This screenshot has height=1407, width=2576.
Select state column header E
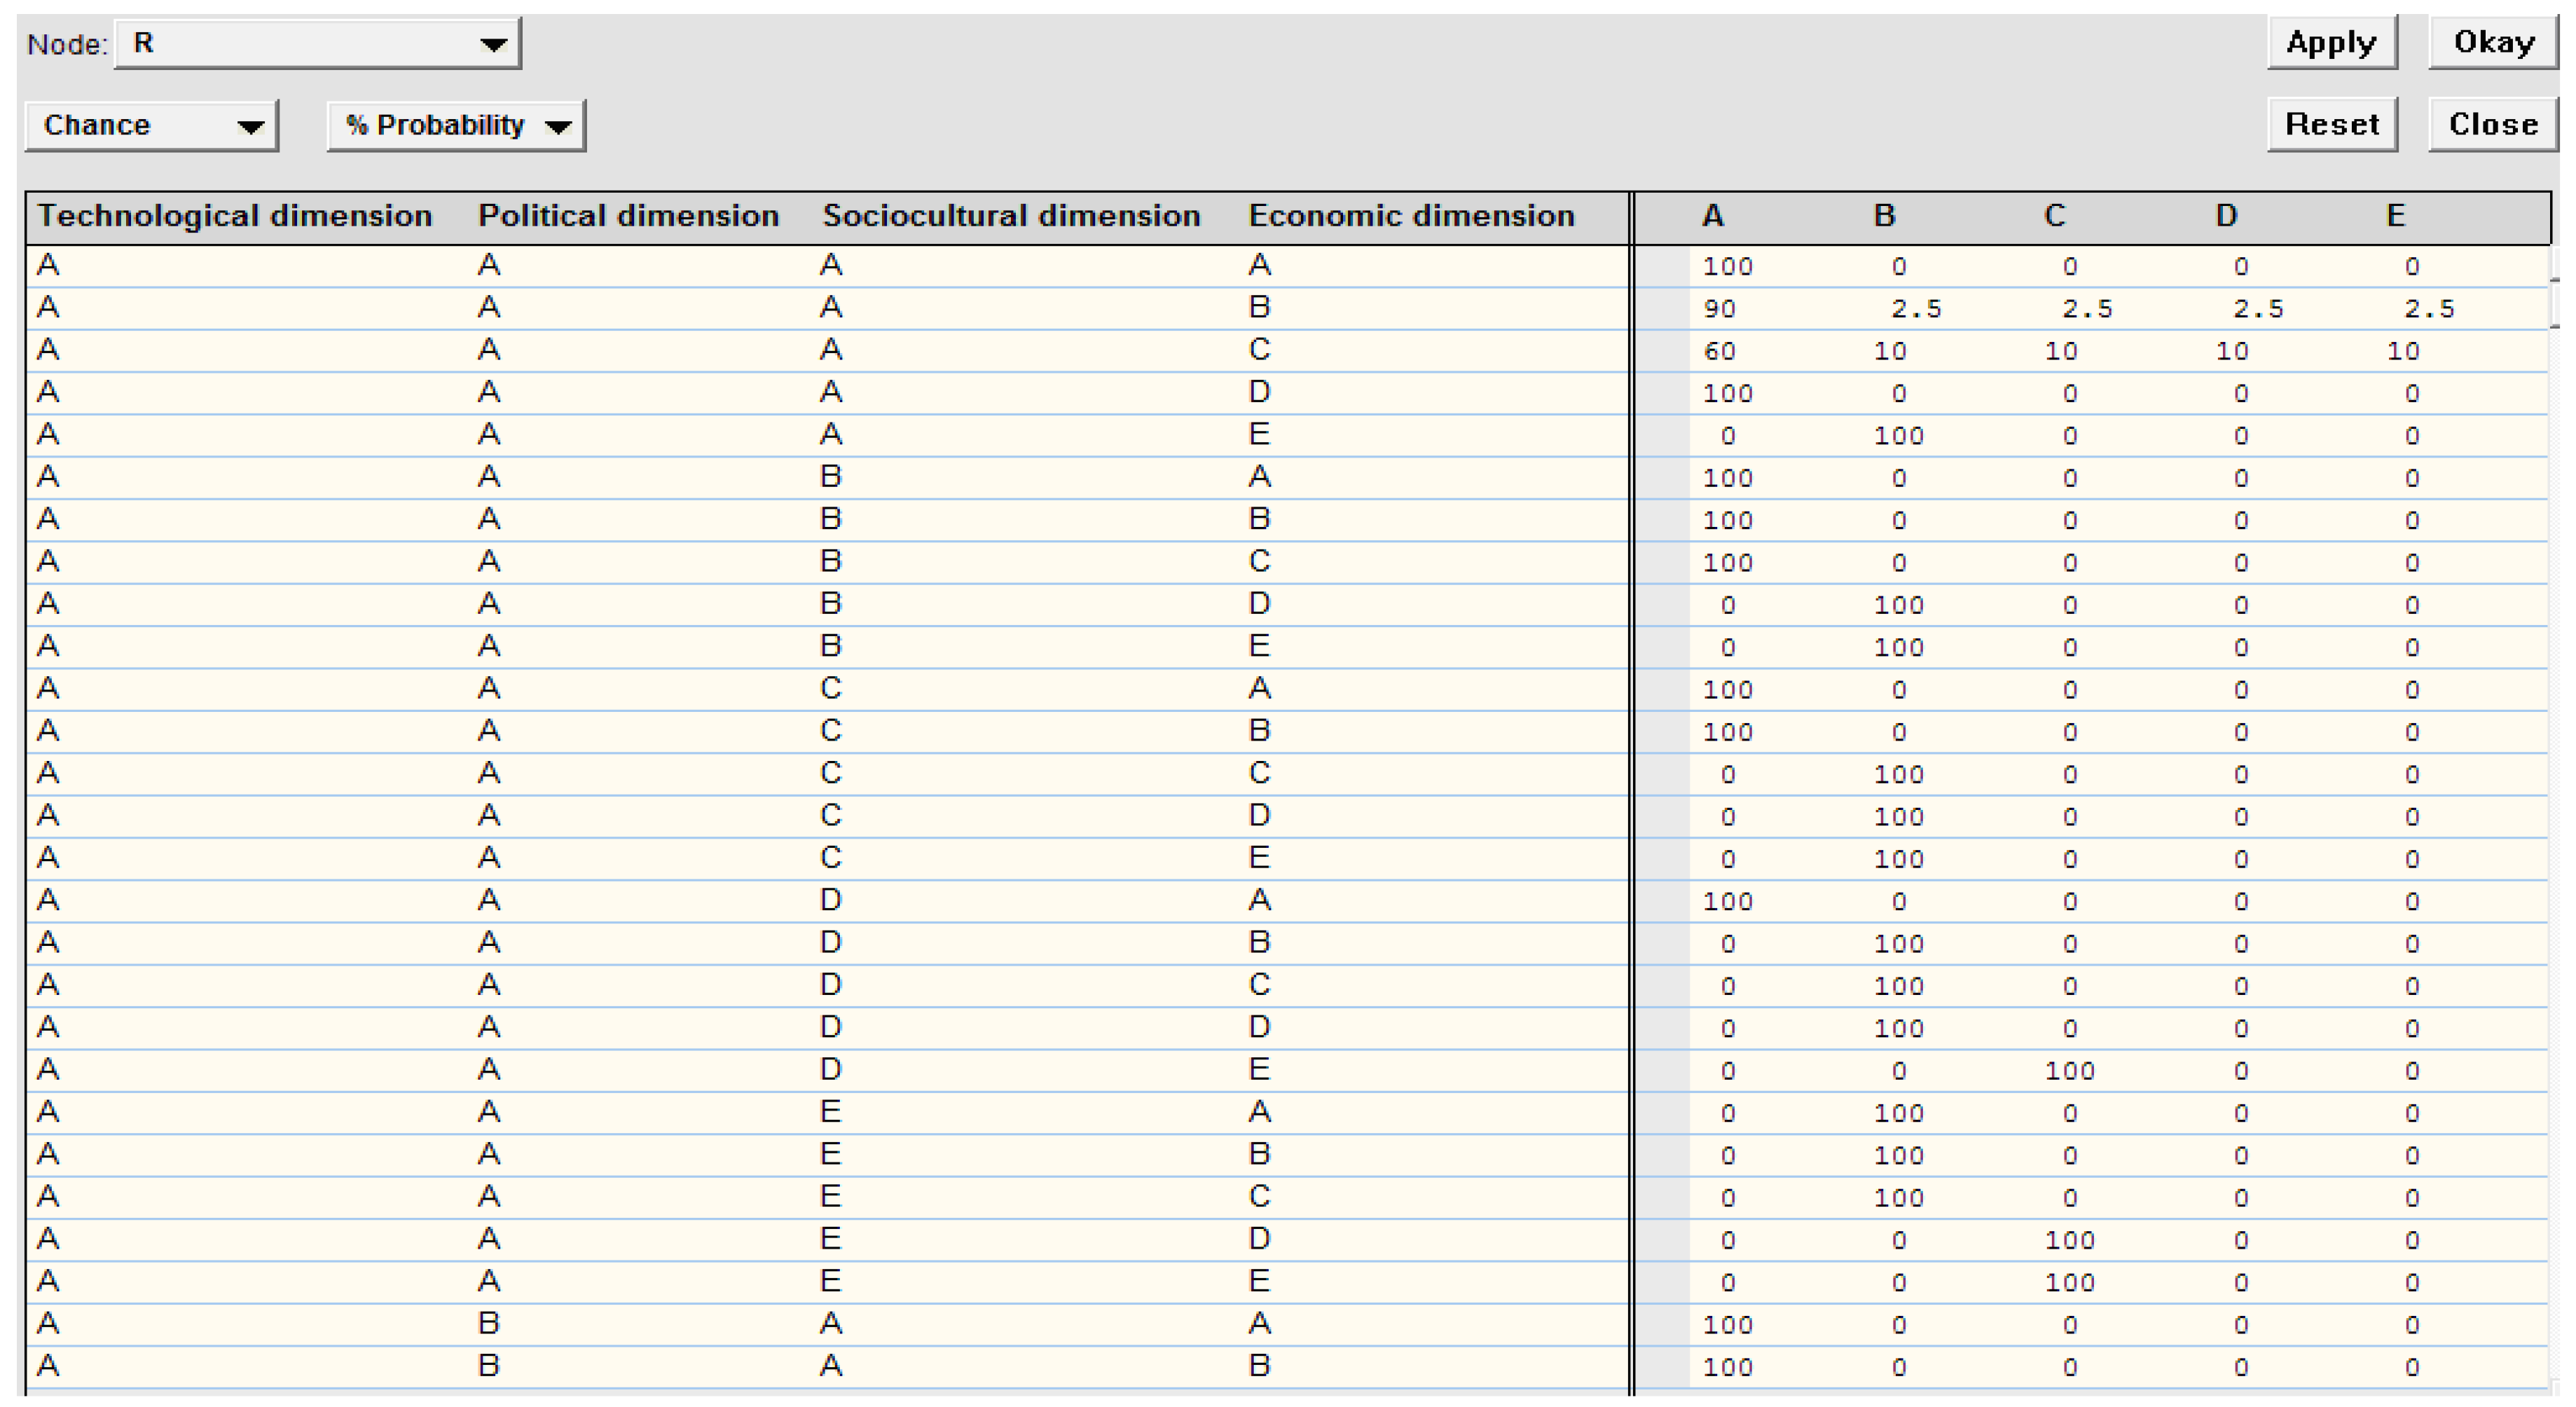pos(2395,216)
